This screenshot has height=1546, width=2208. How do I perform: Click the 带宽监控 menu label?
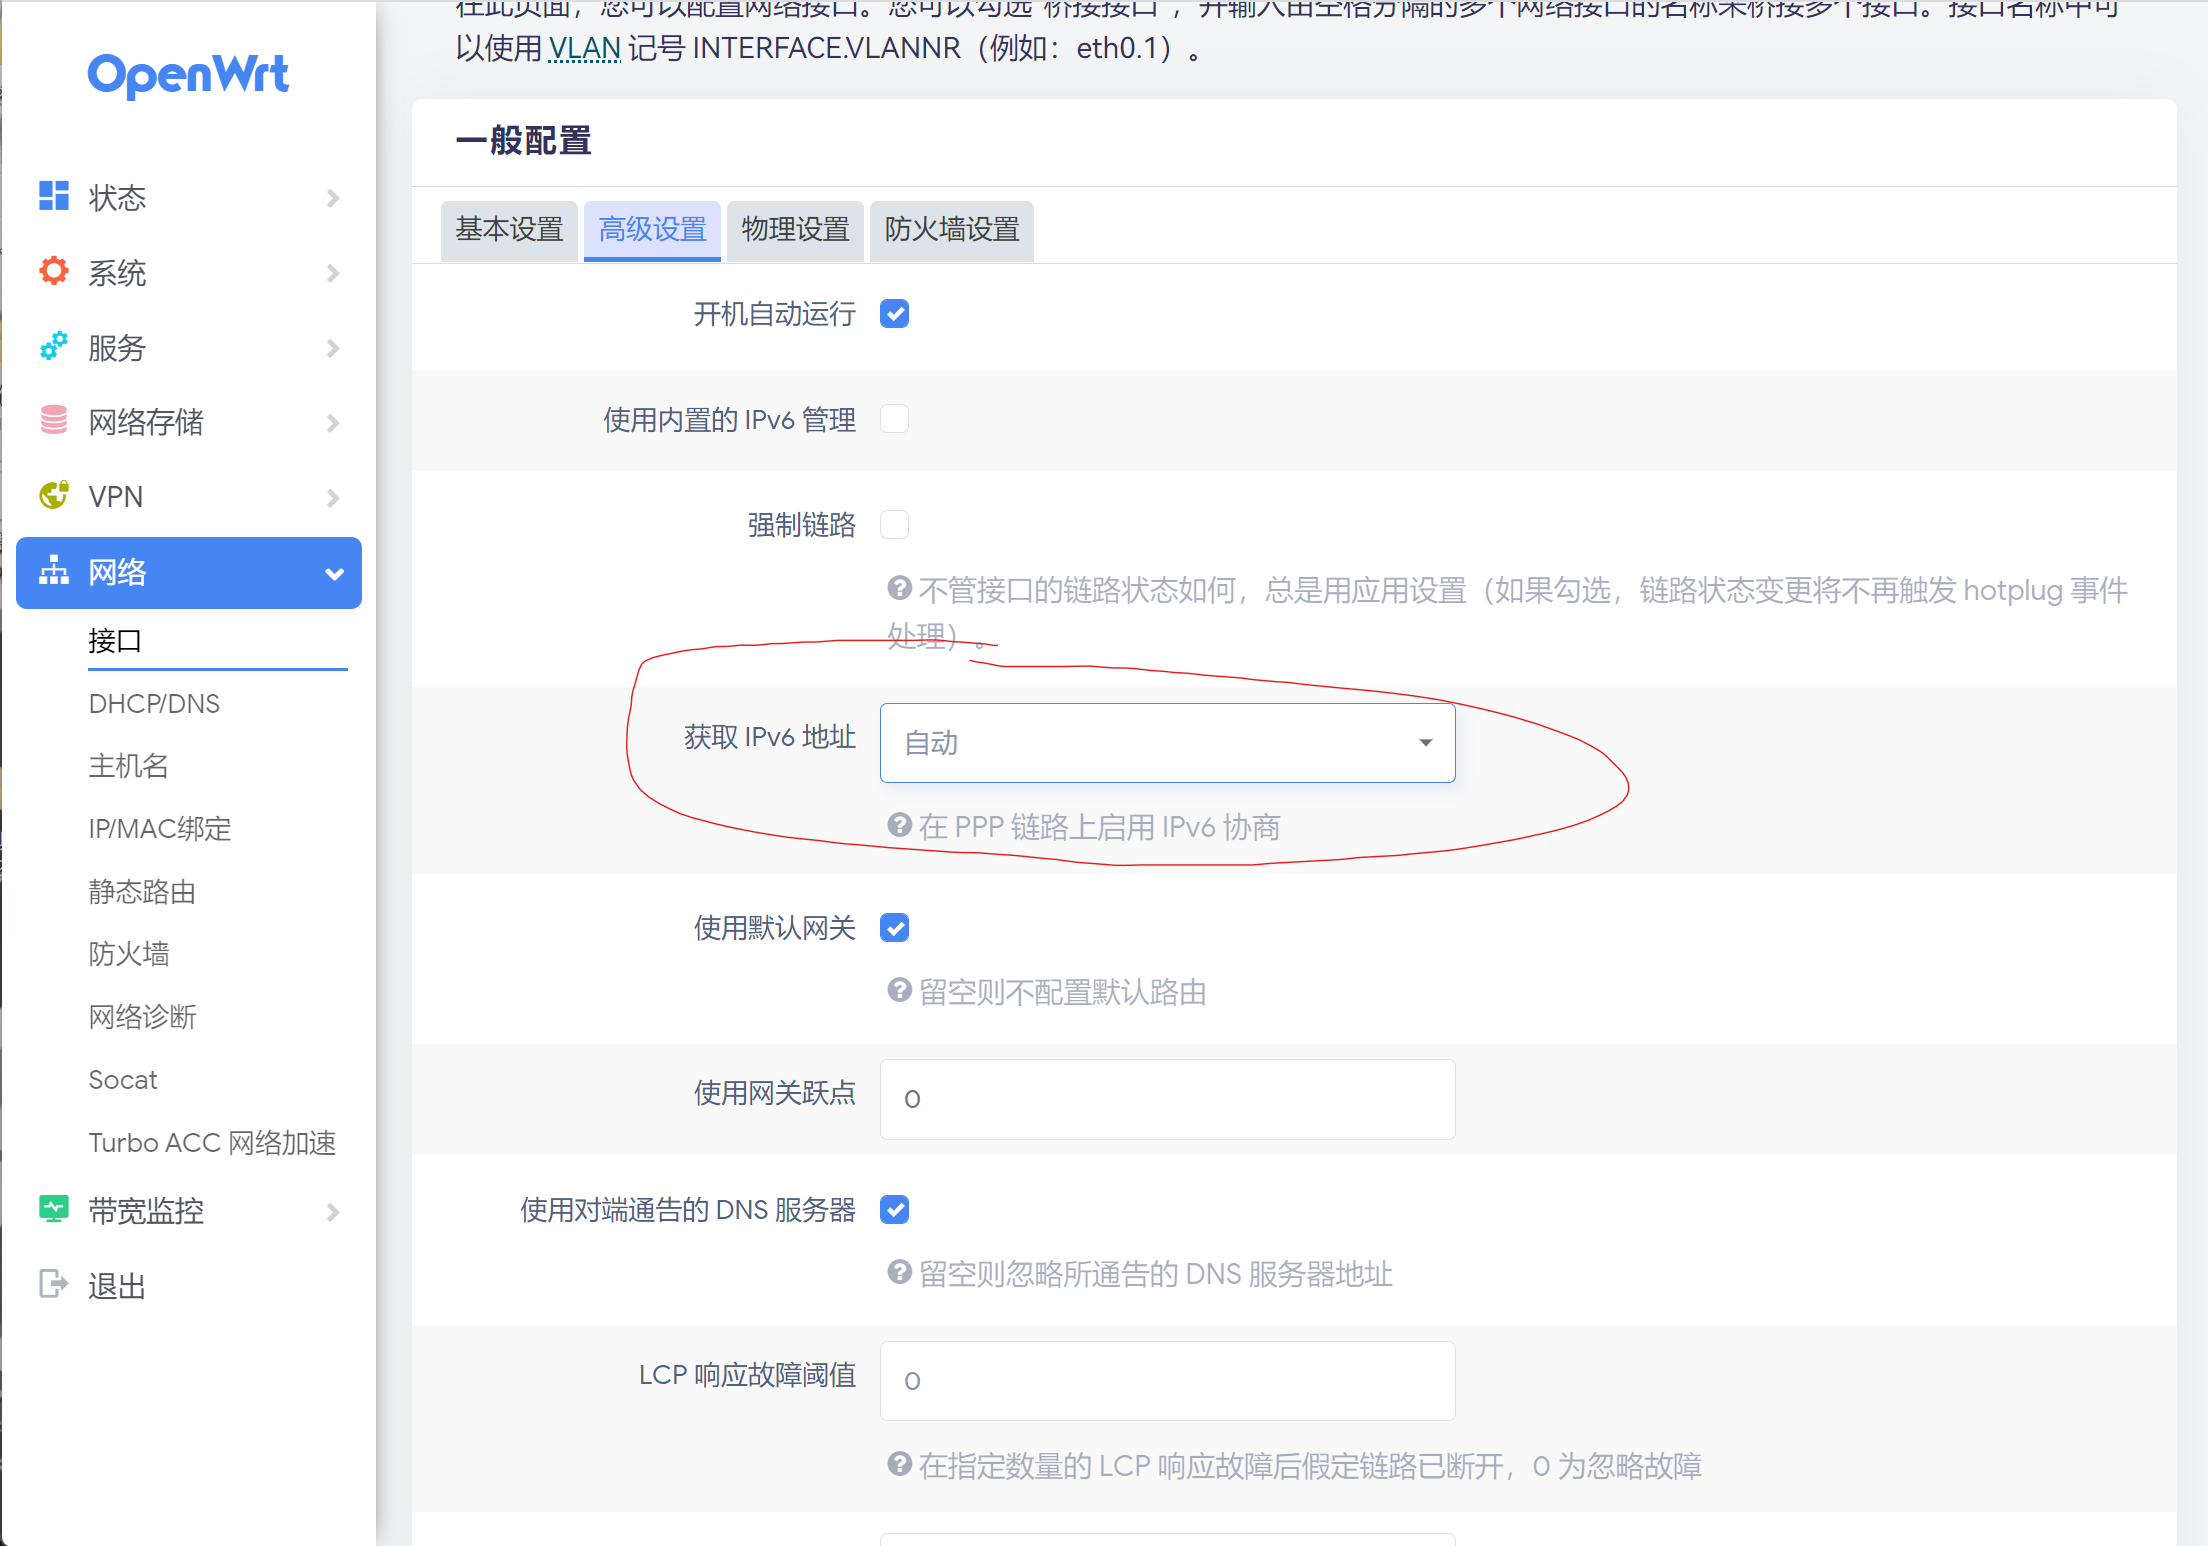pos(146,1211)
